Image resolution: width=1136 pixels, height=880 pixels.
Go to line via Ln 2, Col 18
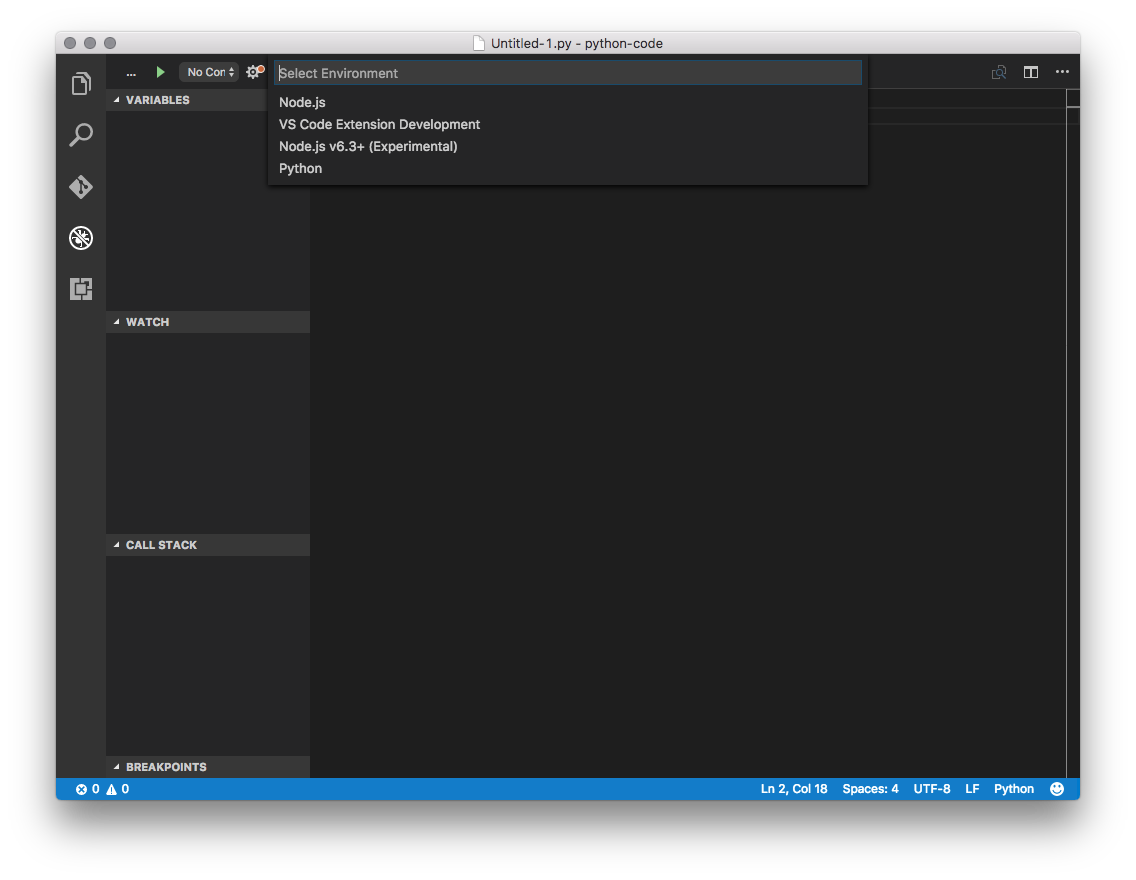tap(794, 789)
